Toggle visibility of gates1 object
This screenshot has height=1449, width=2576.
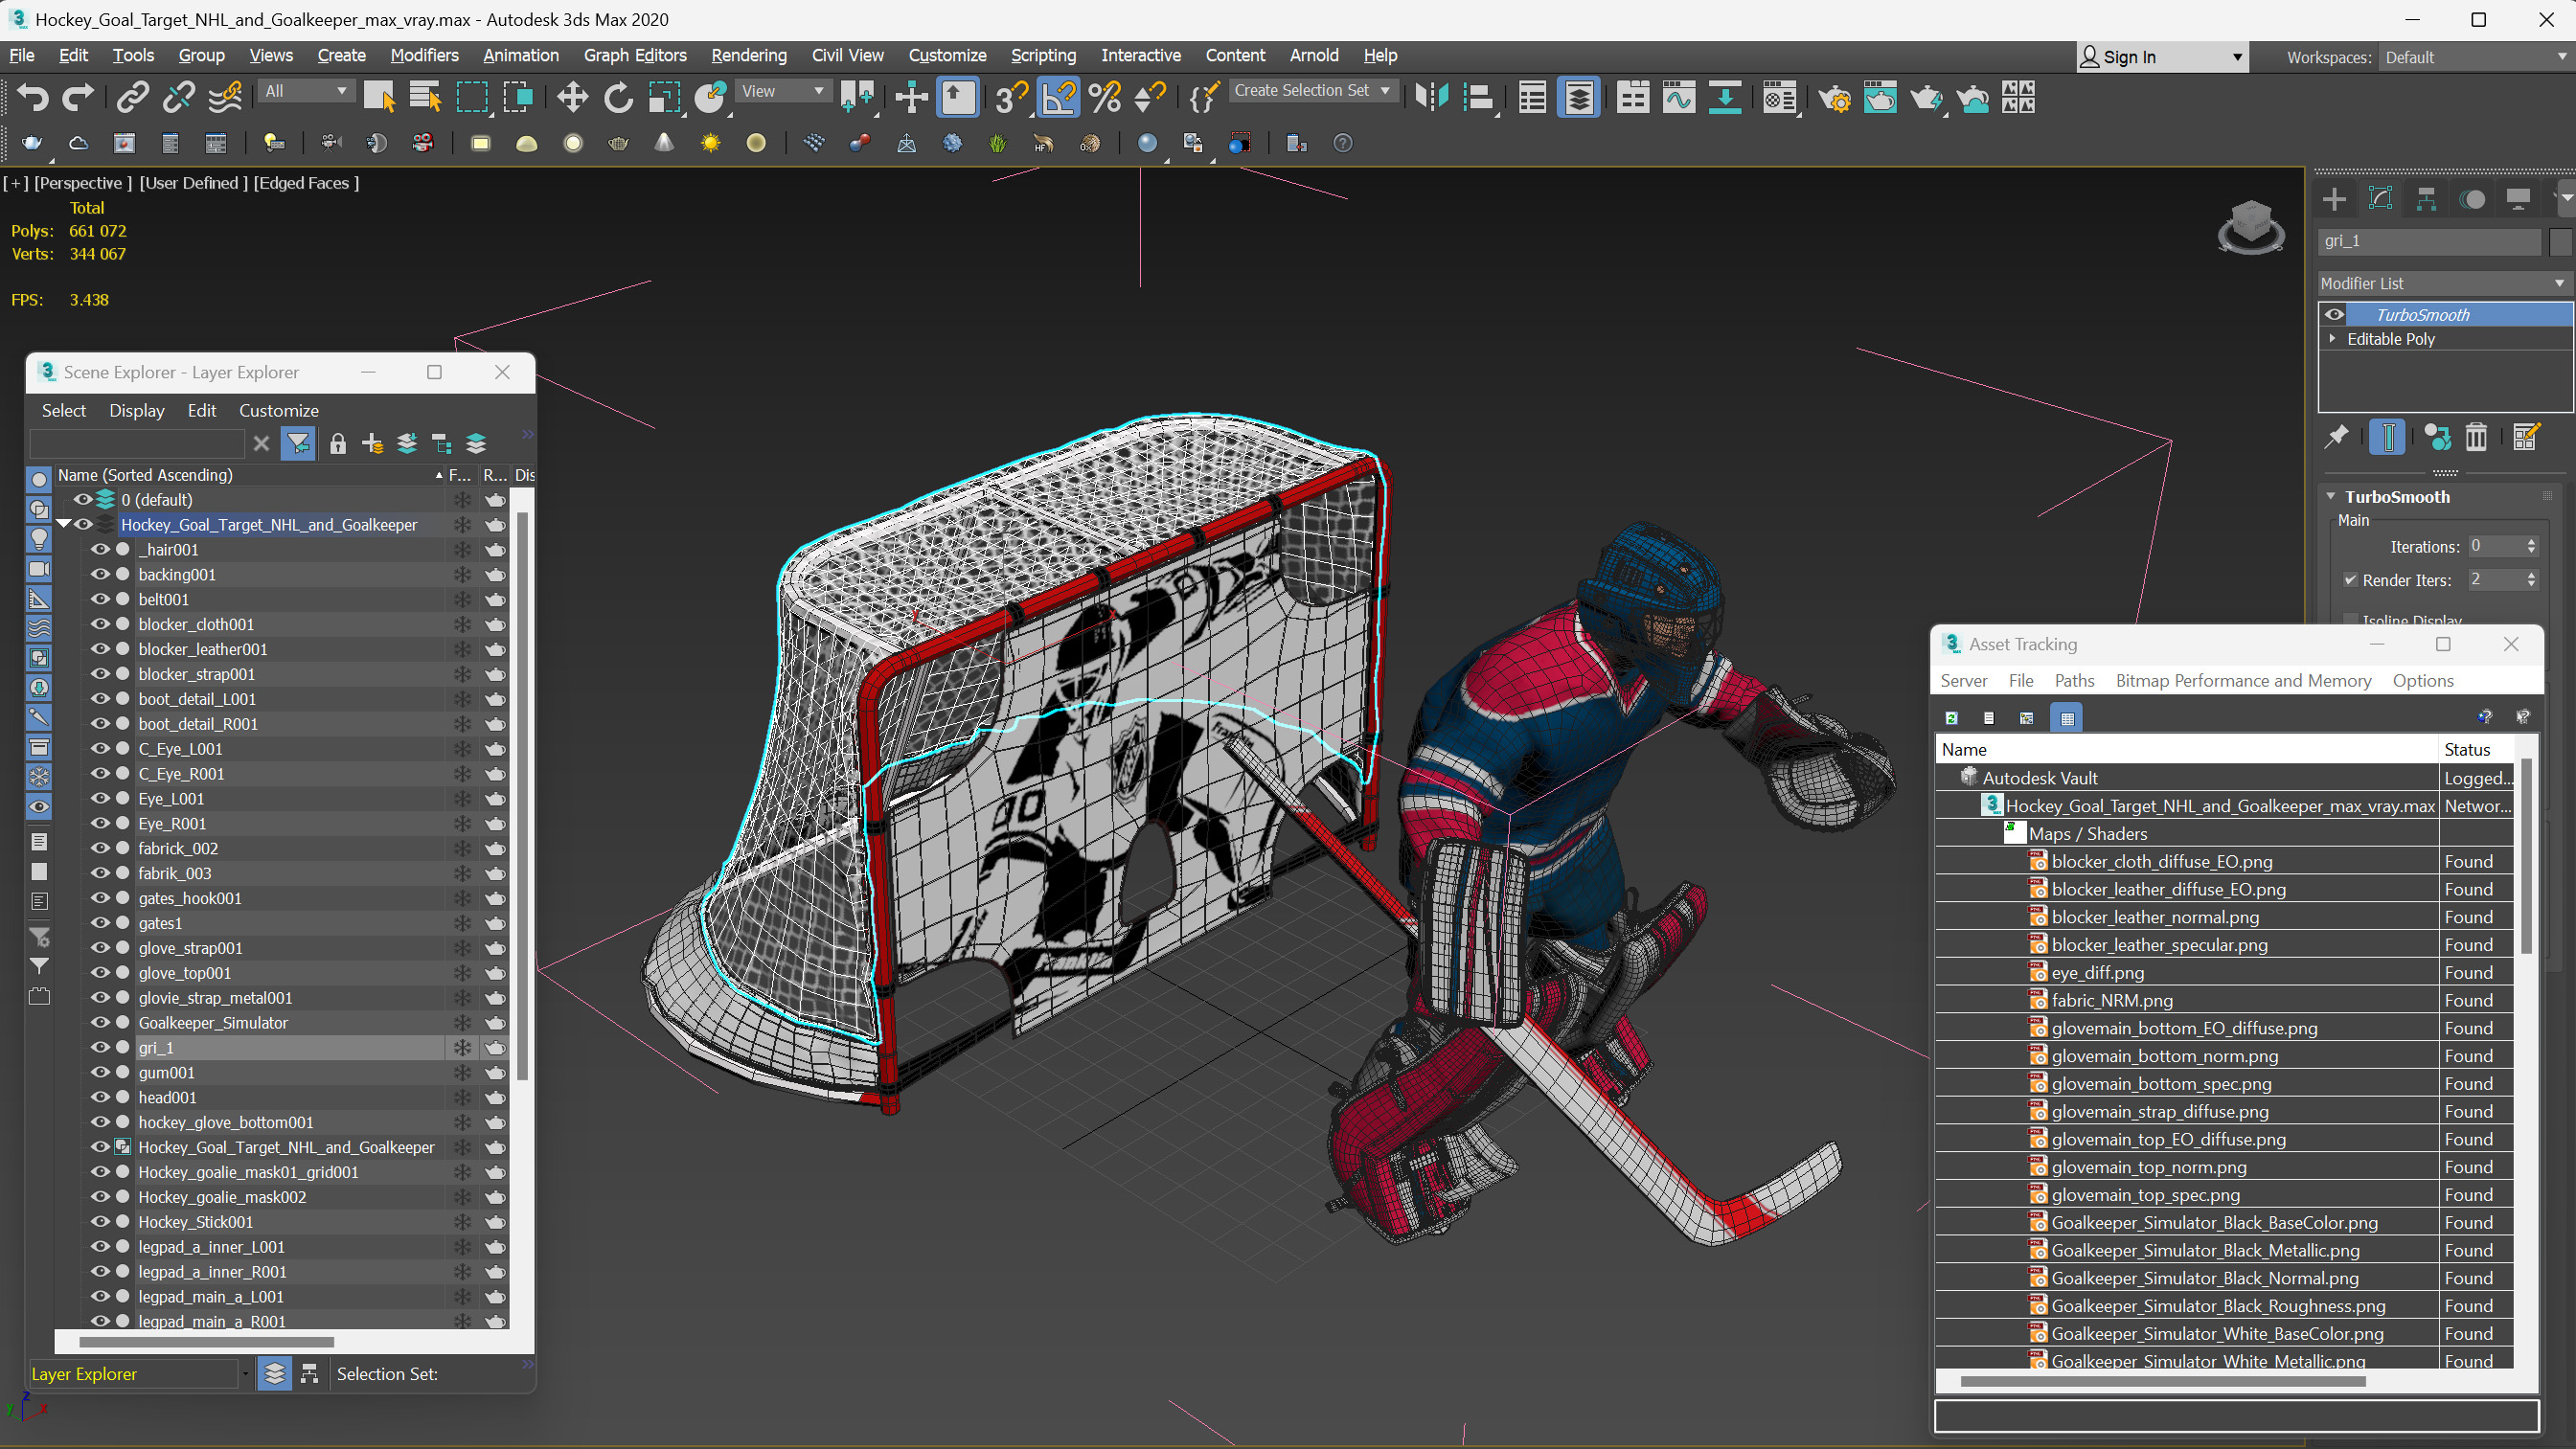coord(100,923)
